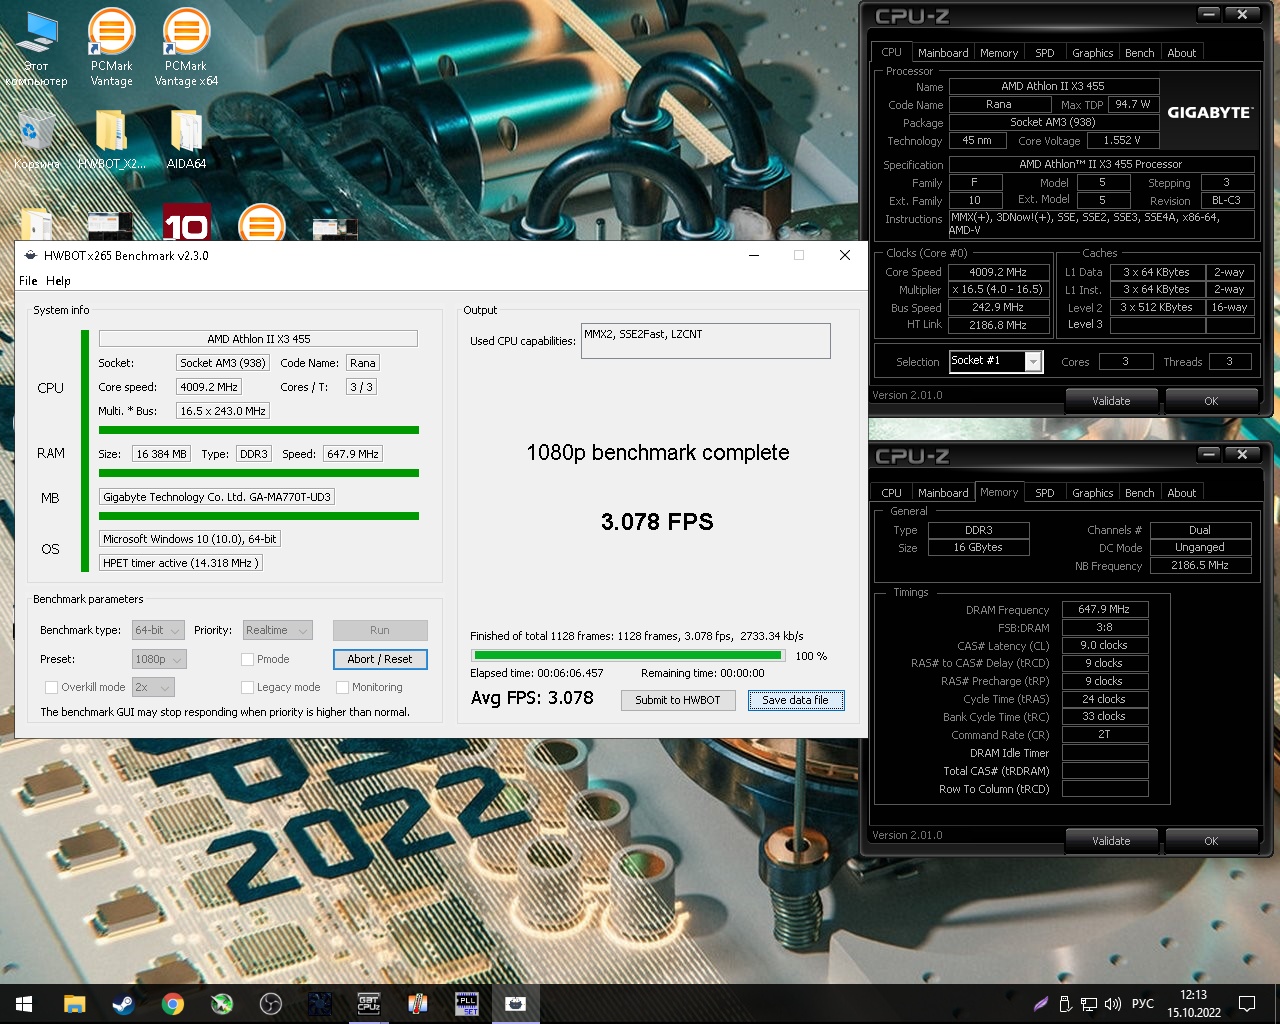Switch to Mainboard tab in upper CPU-Z window
This screenshot has width=1280, height=1024.
click(x=943, y=53)
